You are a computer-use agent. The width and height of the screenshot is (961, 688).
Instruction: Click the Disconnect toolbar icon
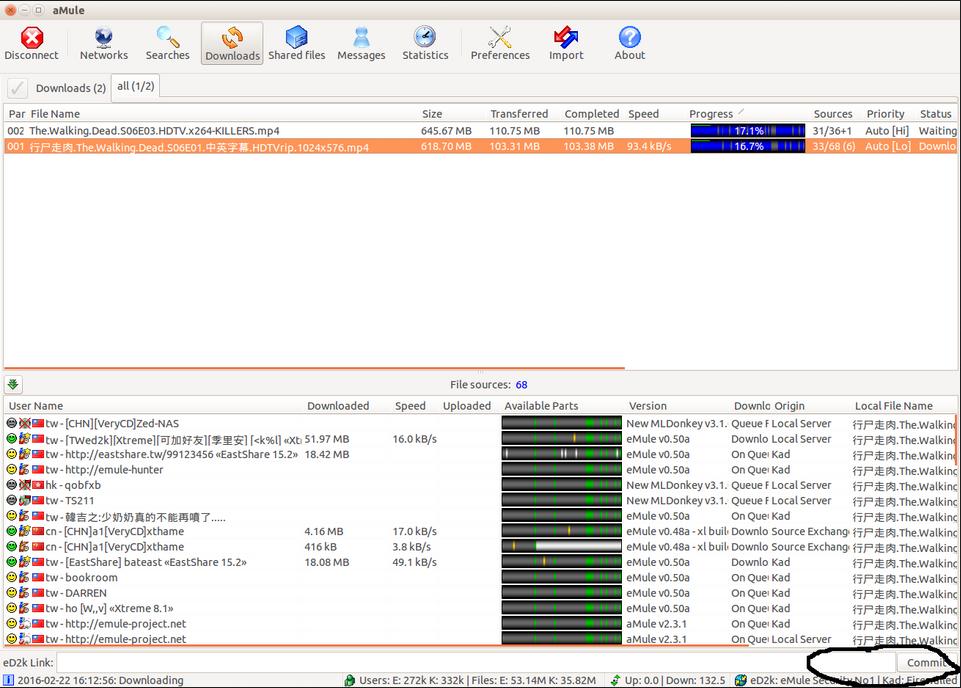32,44
